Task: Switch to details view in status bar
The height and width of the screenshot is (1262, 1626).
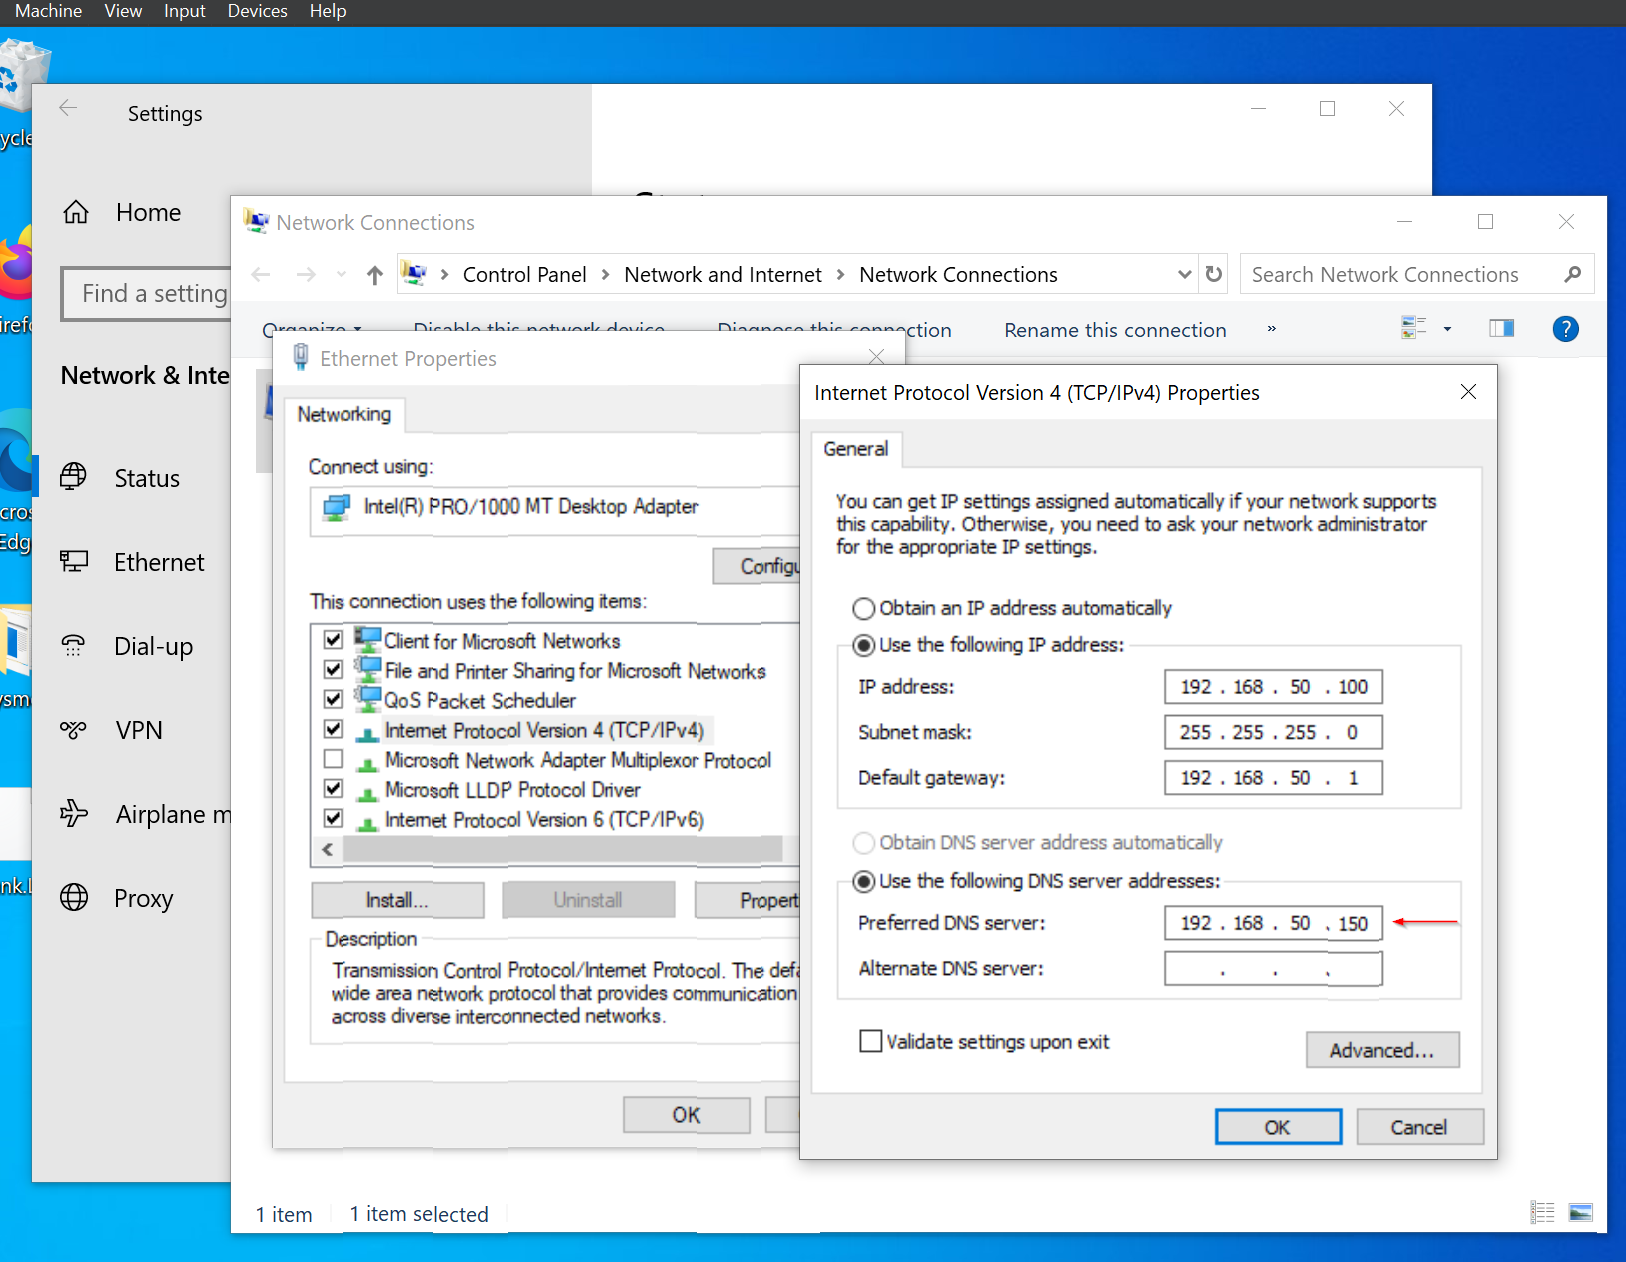Action: point(1543,1213)
